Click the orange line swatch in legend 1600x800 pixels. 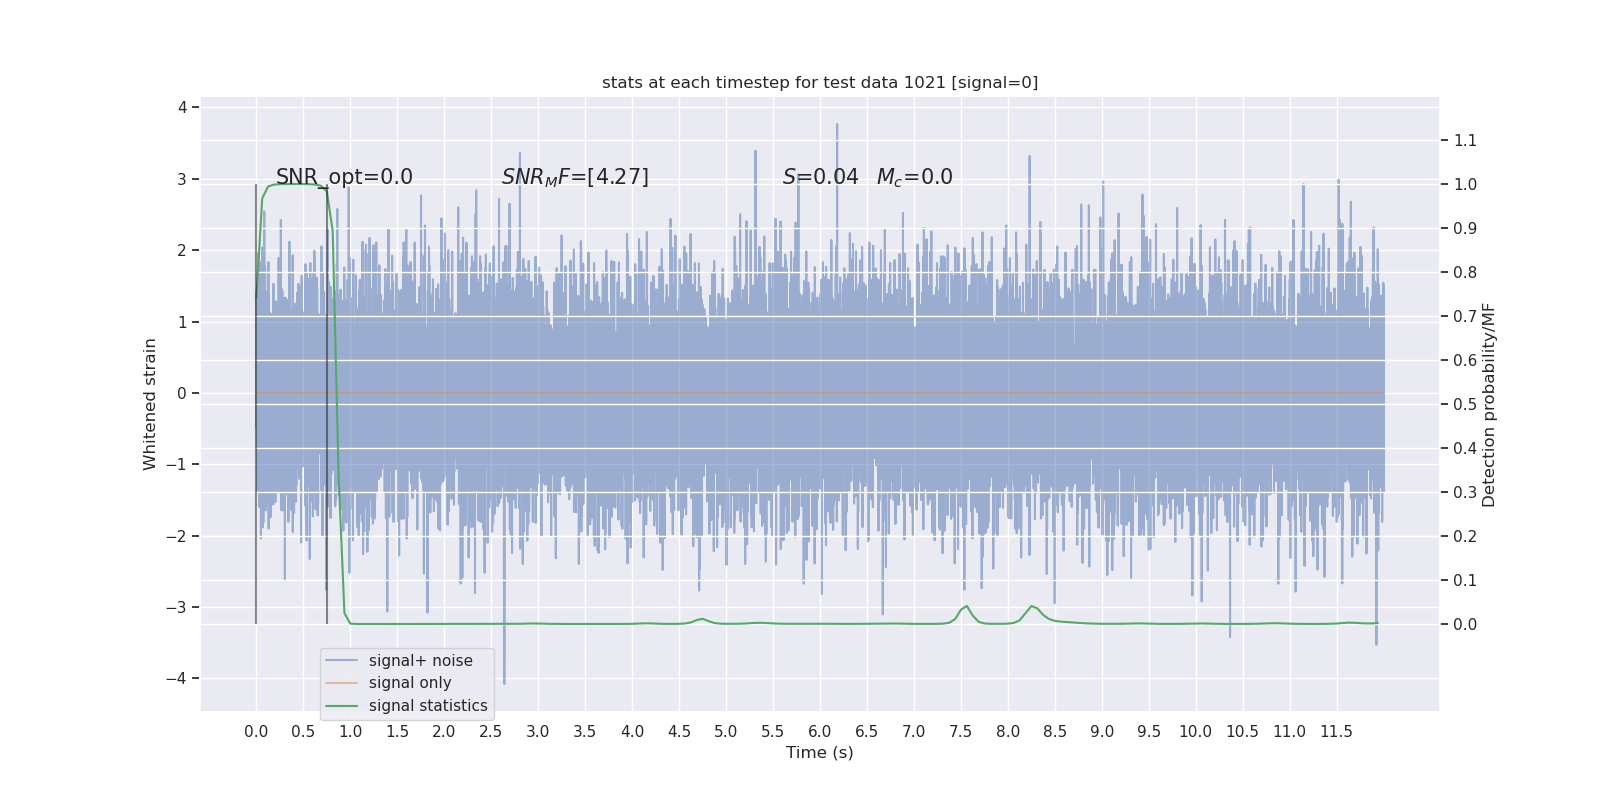pyautogui.click(x=341, y=683)
